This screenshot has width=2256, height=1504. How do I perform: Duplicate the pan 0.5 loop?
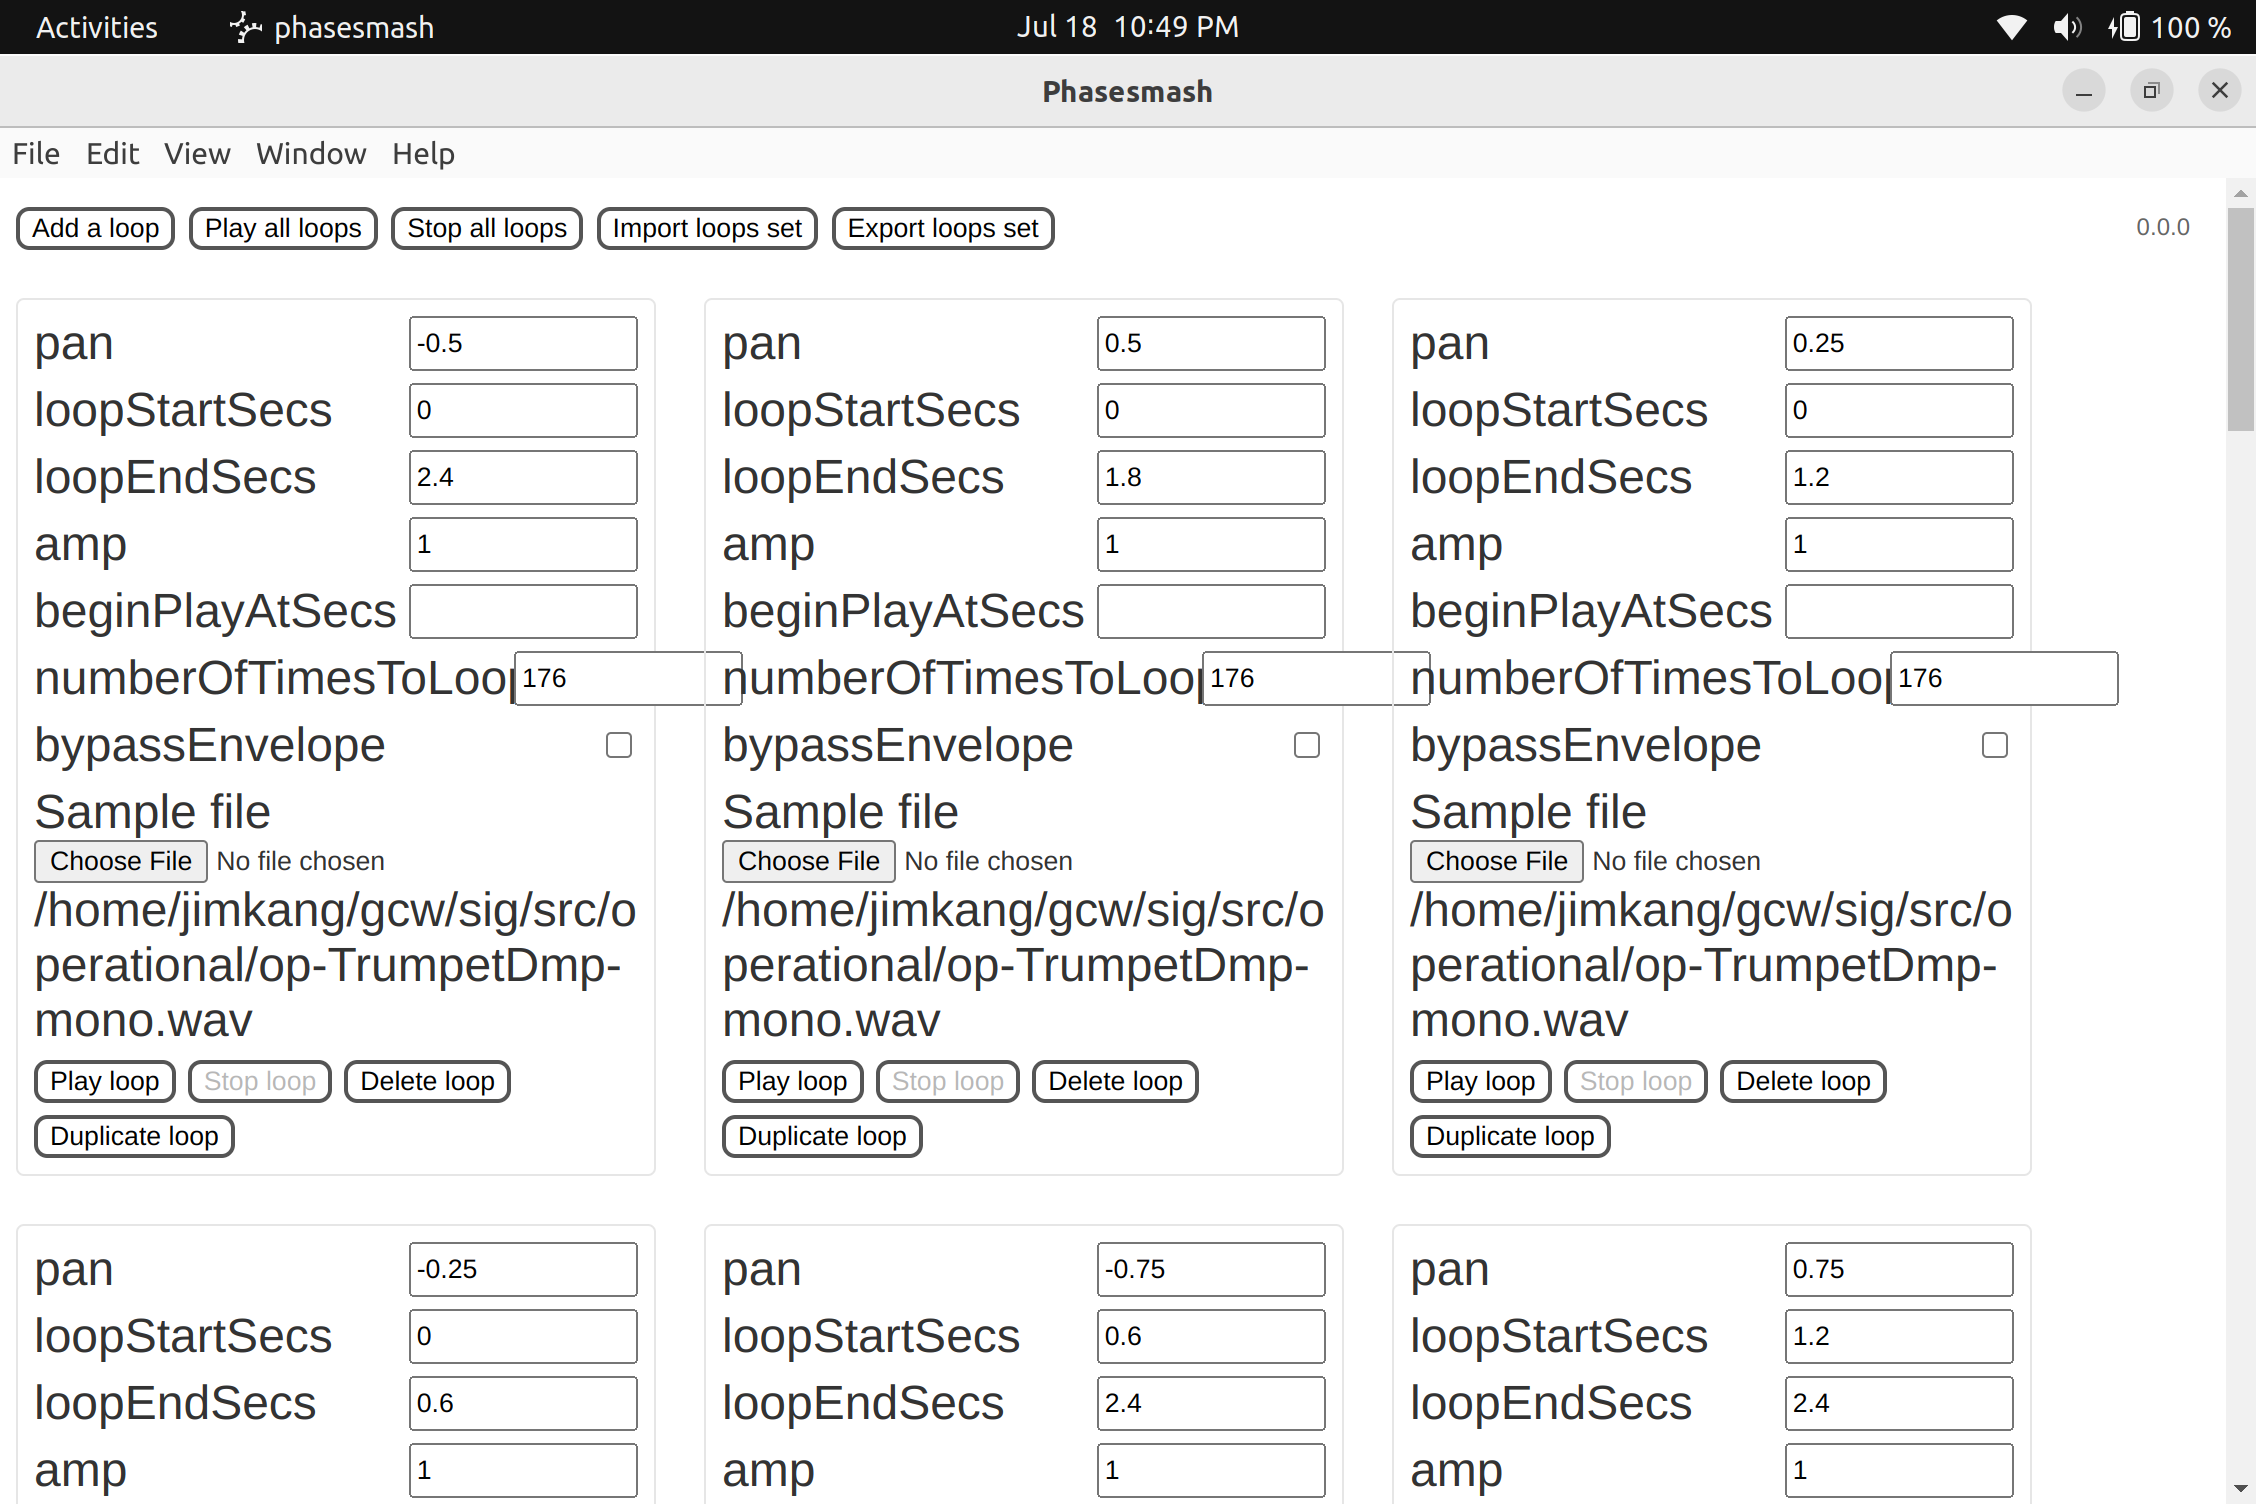pyautogui.click(x=822, y=1137)
